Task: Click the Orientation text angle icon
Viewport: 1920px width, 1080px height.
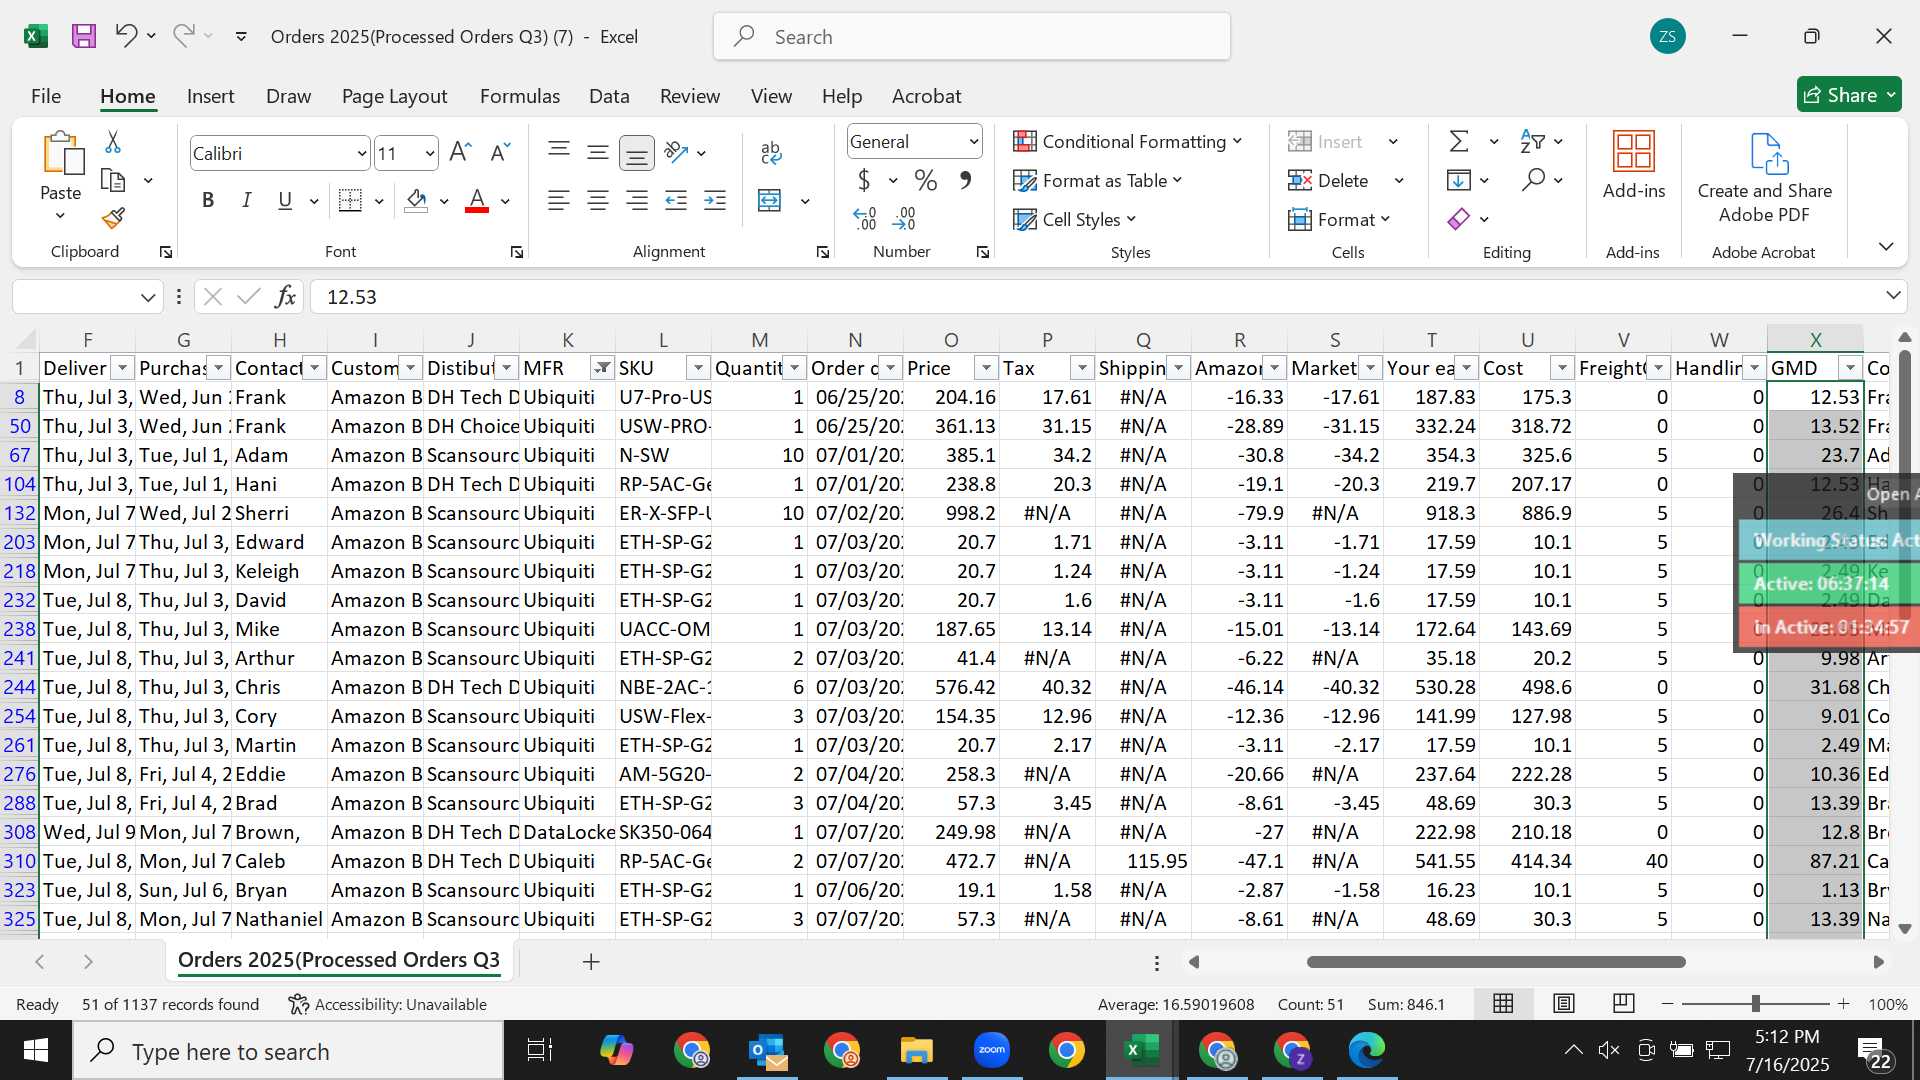Action: (677, 152)
